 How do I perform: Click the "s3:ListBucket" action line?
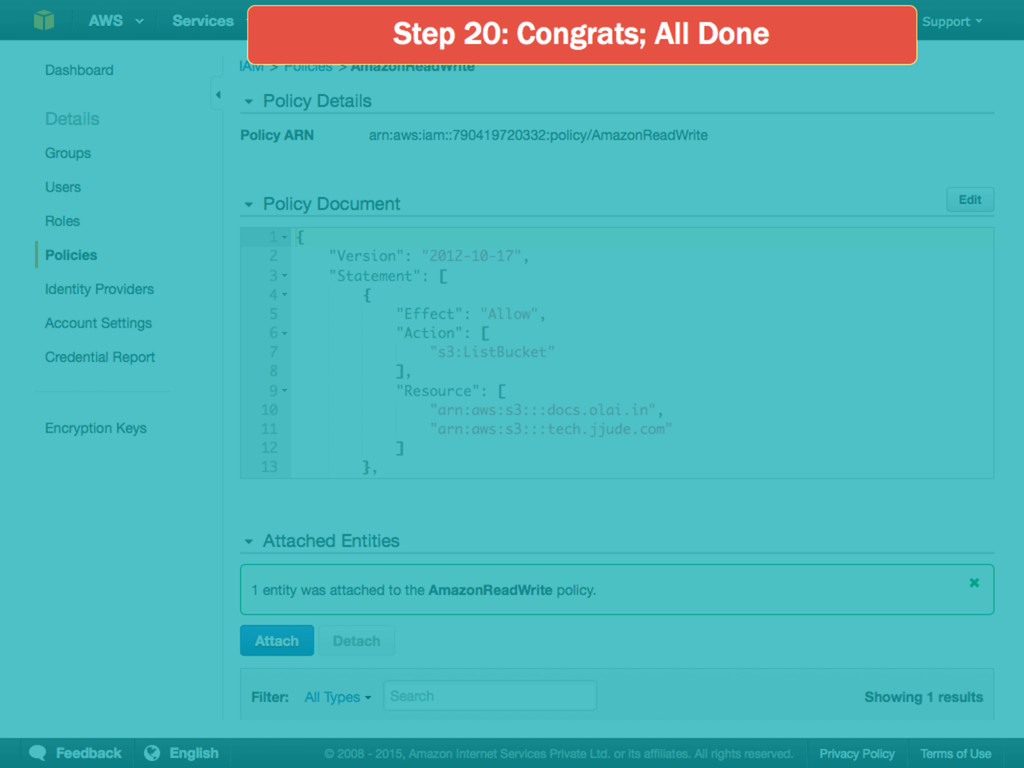[x=492, y=352]
